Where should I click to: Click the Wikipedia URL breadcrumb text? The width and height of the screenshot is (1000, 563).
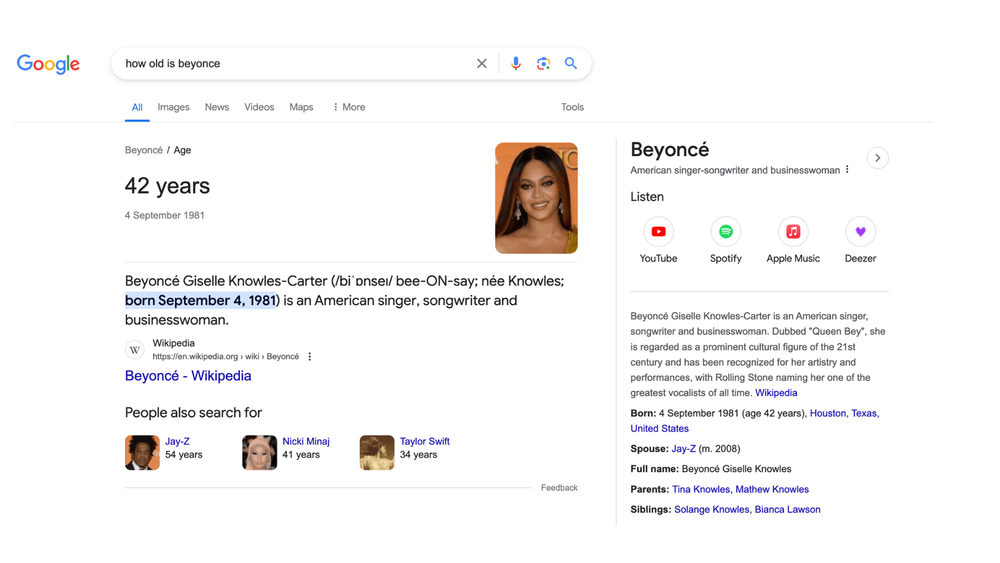[226, 356]
